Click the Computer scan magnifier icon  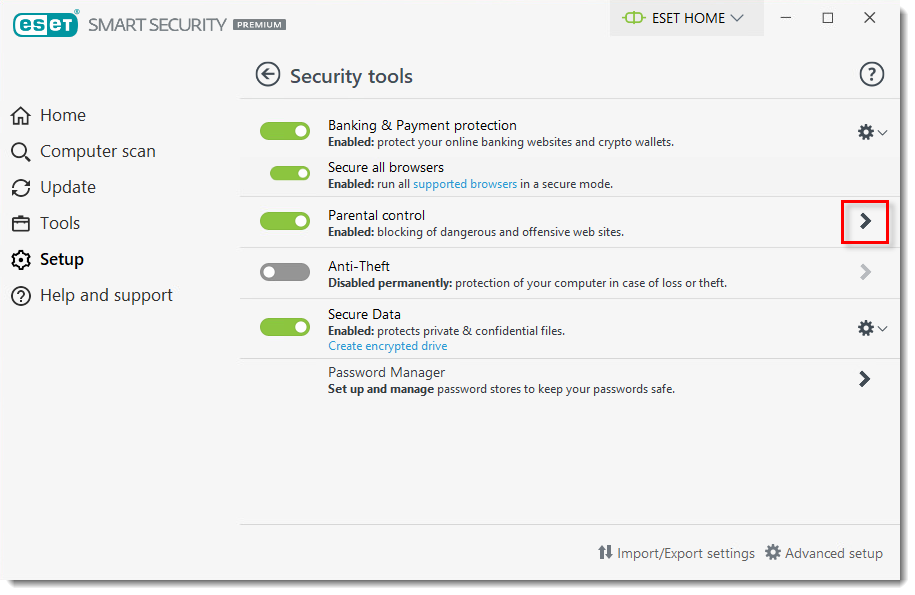pyautogui.click(x=21, y=152)
